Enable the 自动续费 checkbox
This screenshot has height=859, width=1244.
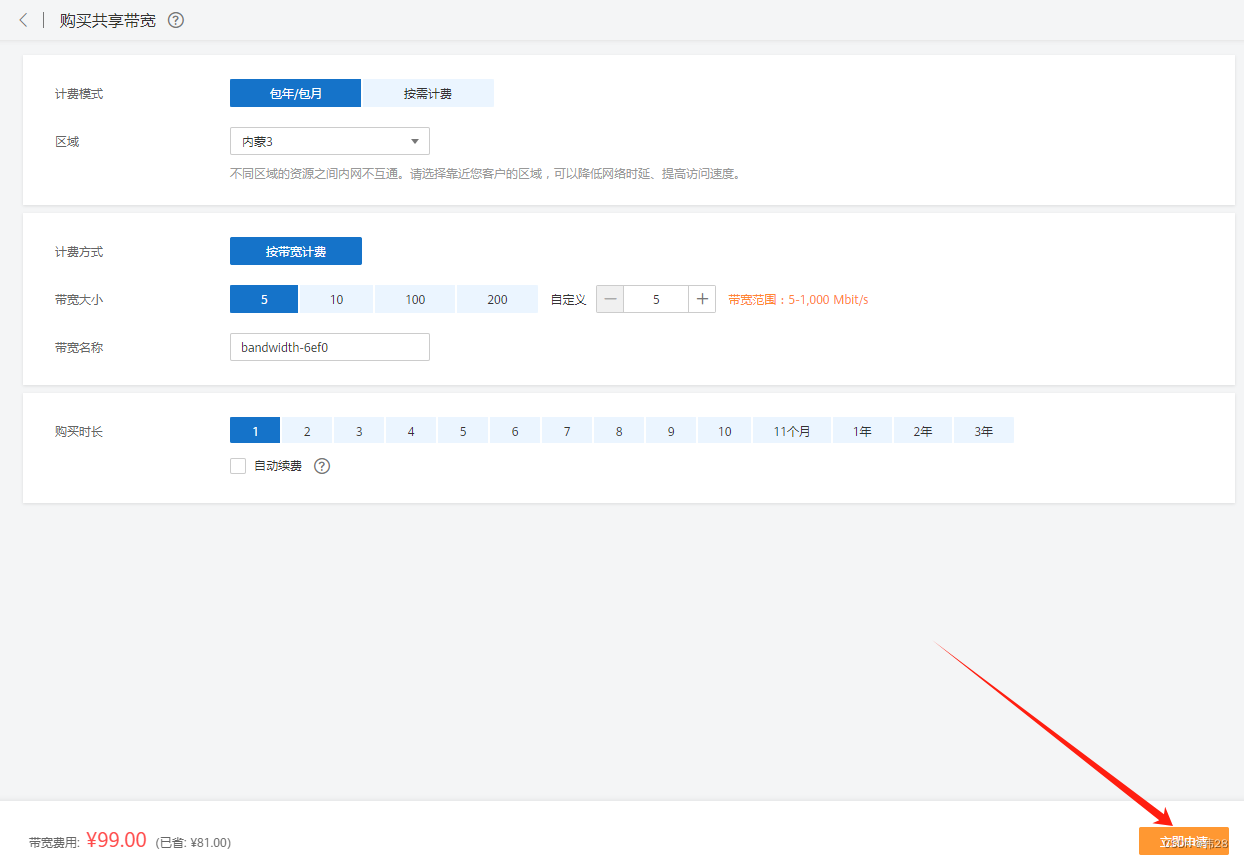point(238,466)
